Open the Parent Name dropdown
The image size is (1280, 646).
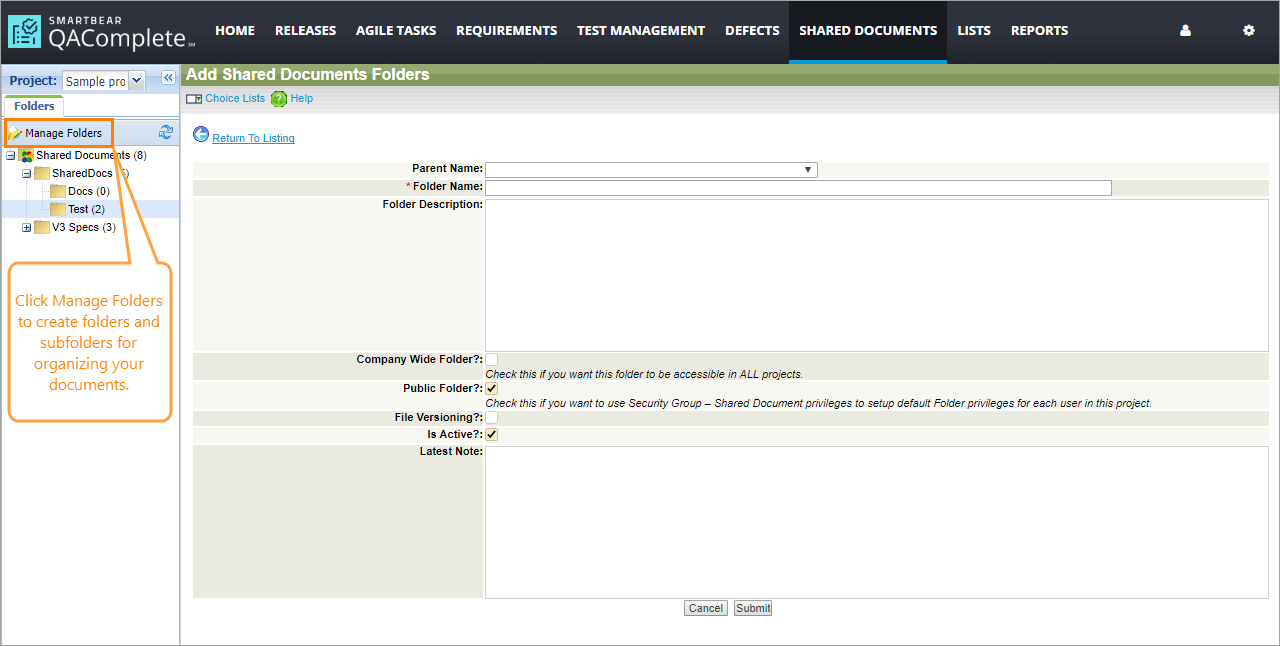pos(651,170)
